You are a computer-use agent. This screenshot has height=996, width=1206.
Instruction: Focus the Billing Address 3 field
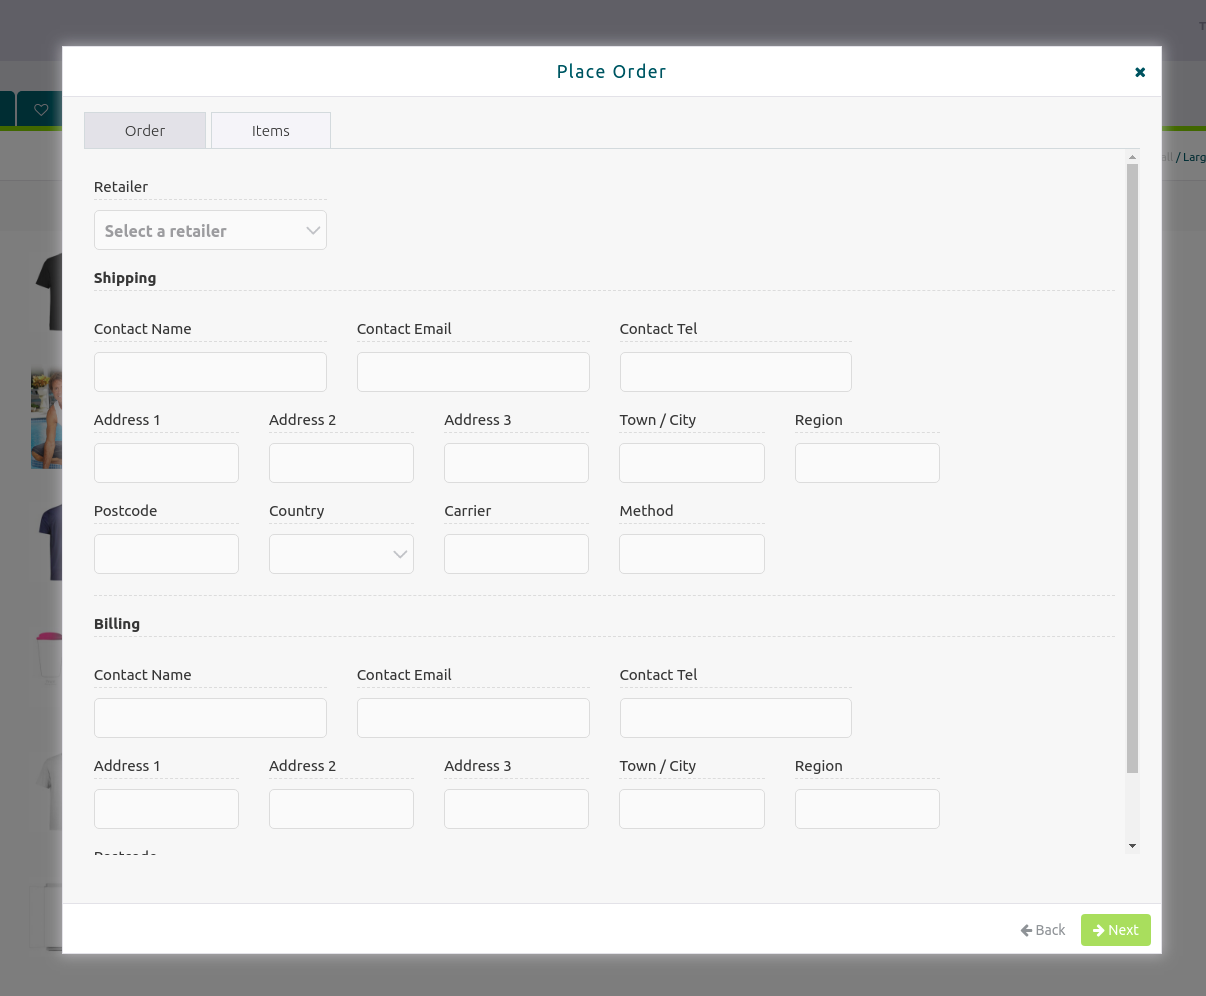pyautogui.click(x=516, y=809)
